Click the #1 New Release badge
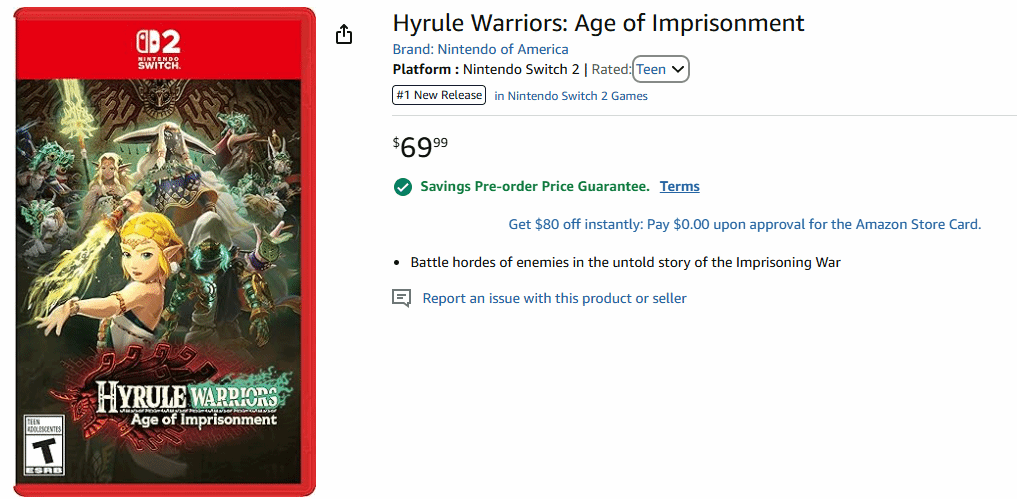 coord(439,96)
